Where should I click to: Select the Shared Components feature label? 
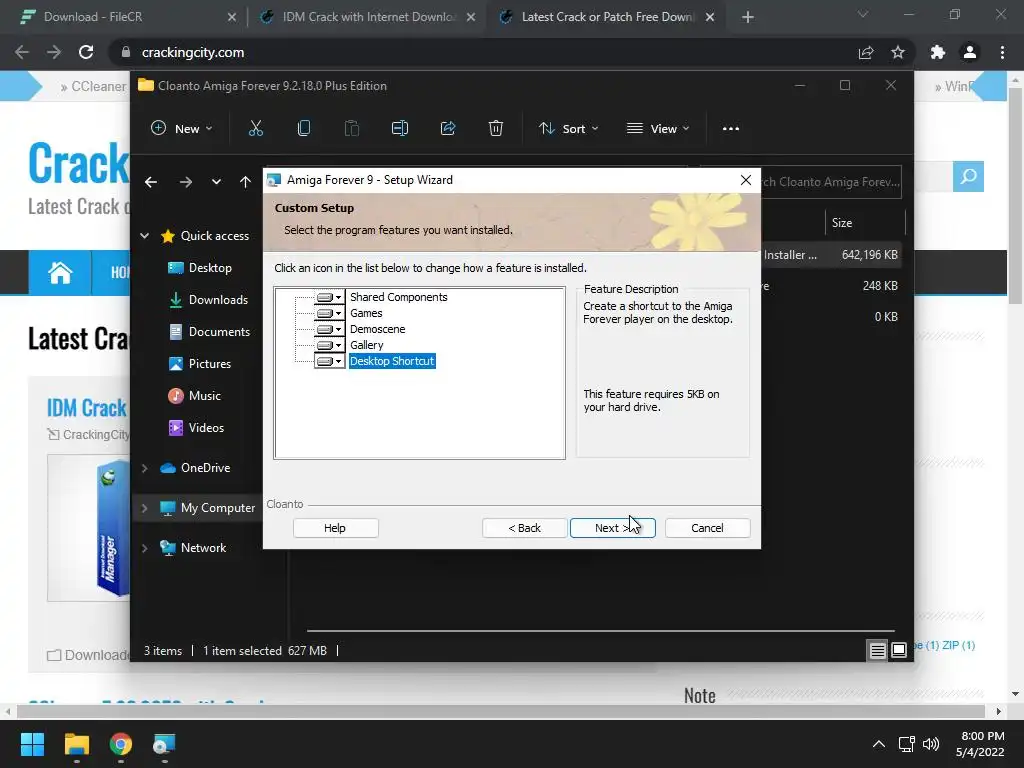(398, 297)
